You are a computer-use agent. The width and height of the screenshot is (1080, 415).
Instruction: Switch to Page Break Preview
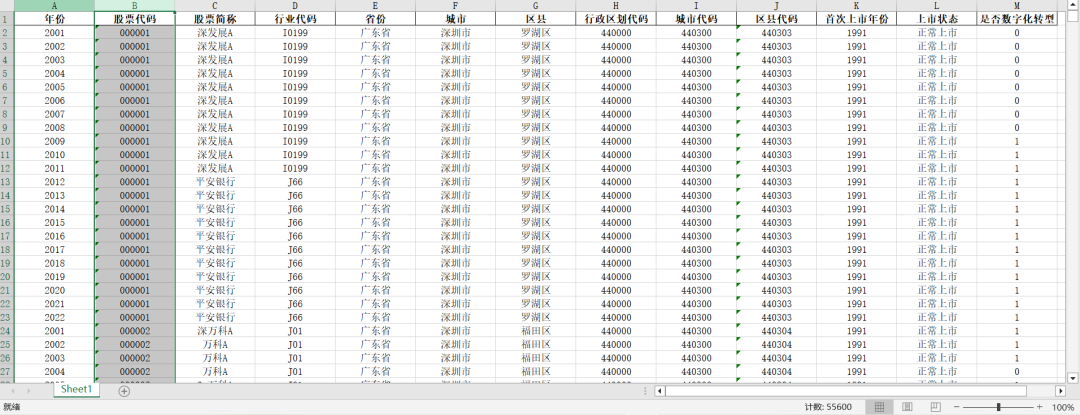935,407
